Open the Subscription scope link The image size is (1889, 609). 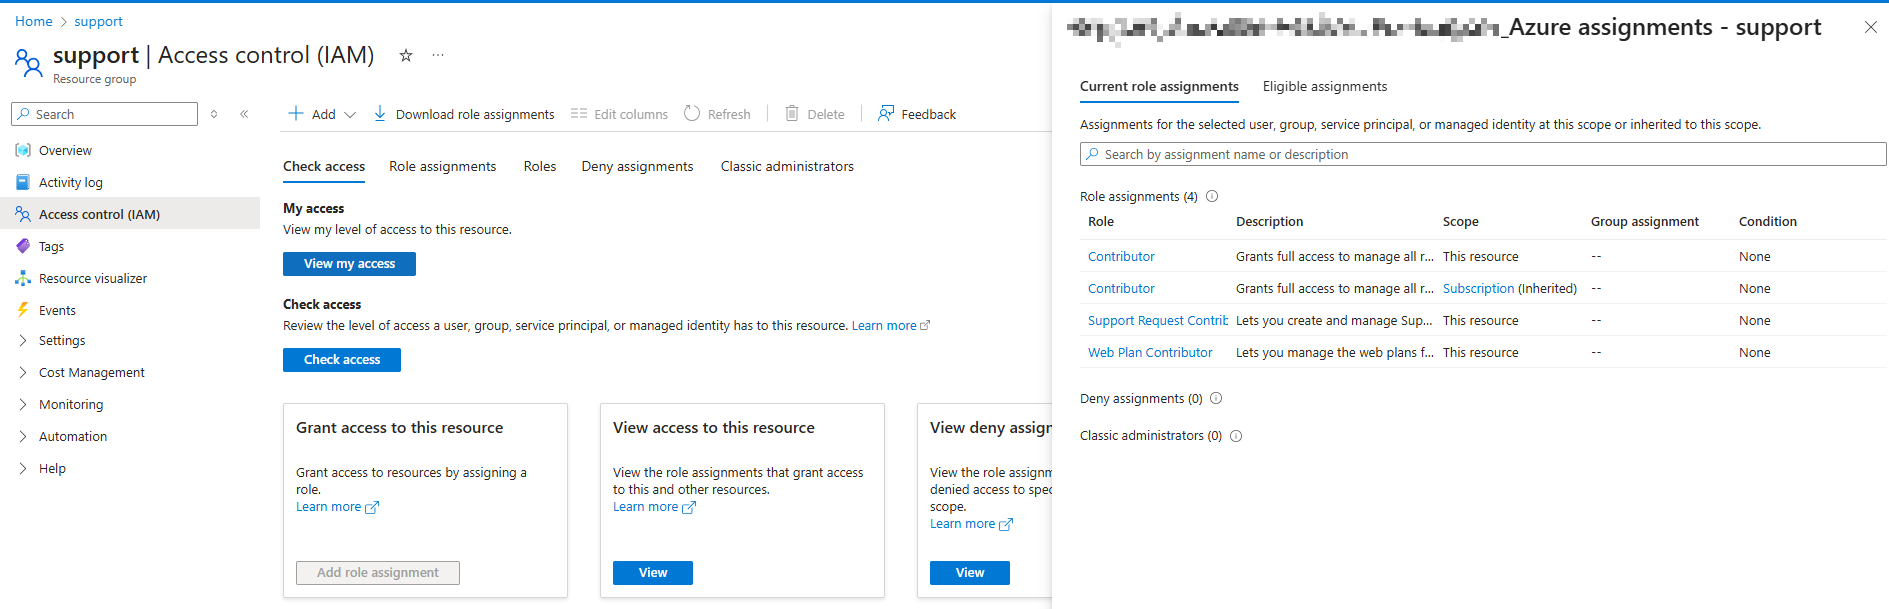click(1478, 289)
